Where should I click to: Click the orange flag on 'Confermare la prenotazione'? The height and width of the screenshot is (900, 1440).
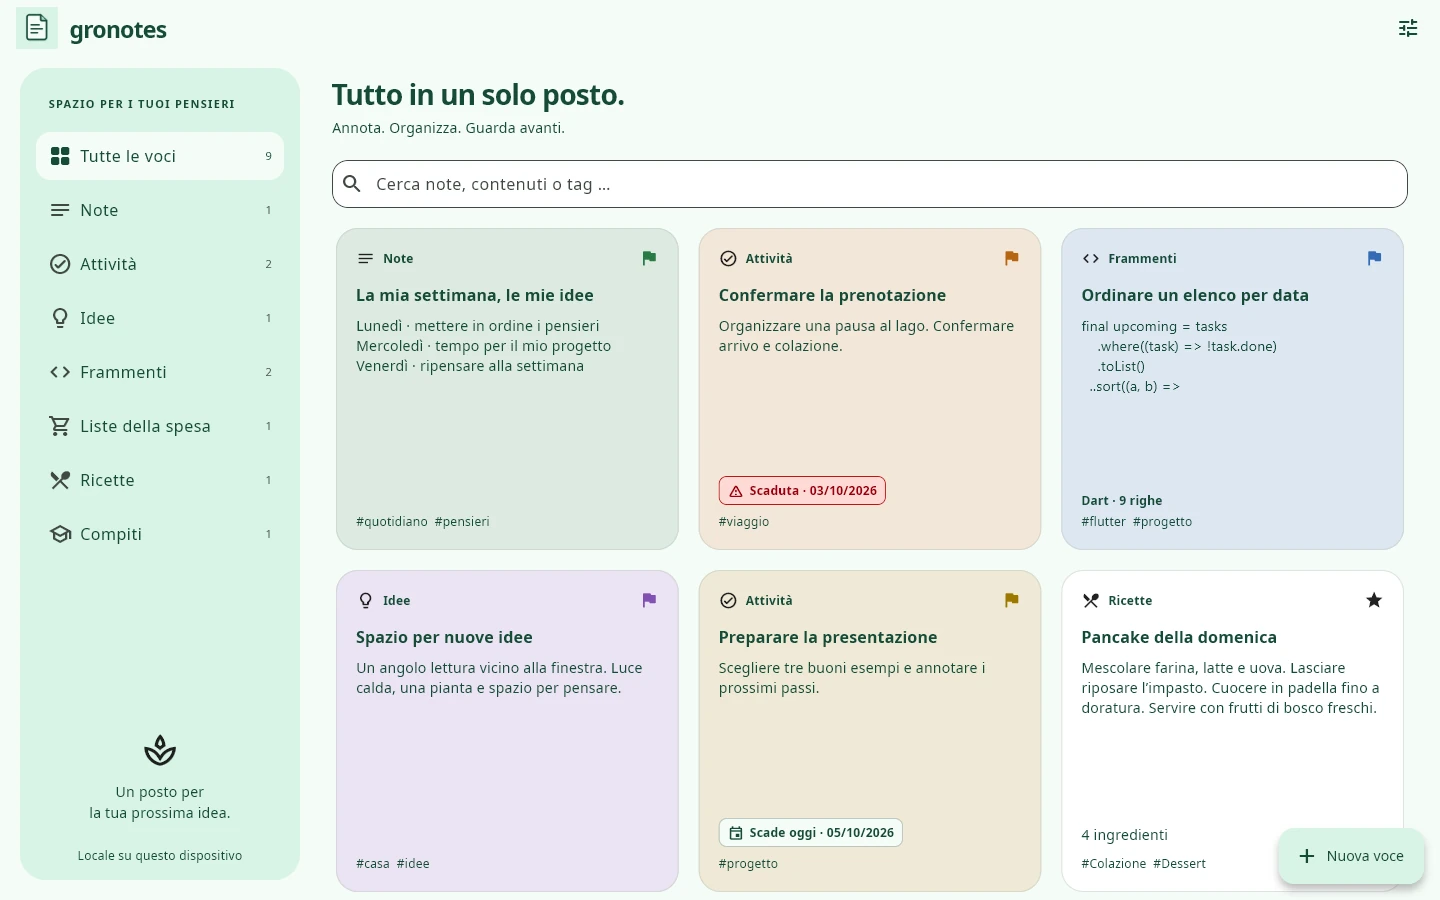1011,258
